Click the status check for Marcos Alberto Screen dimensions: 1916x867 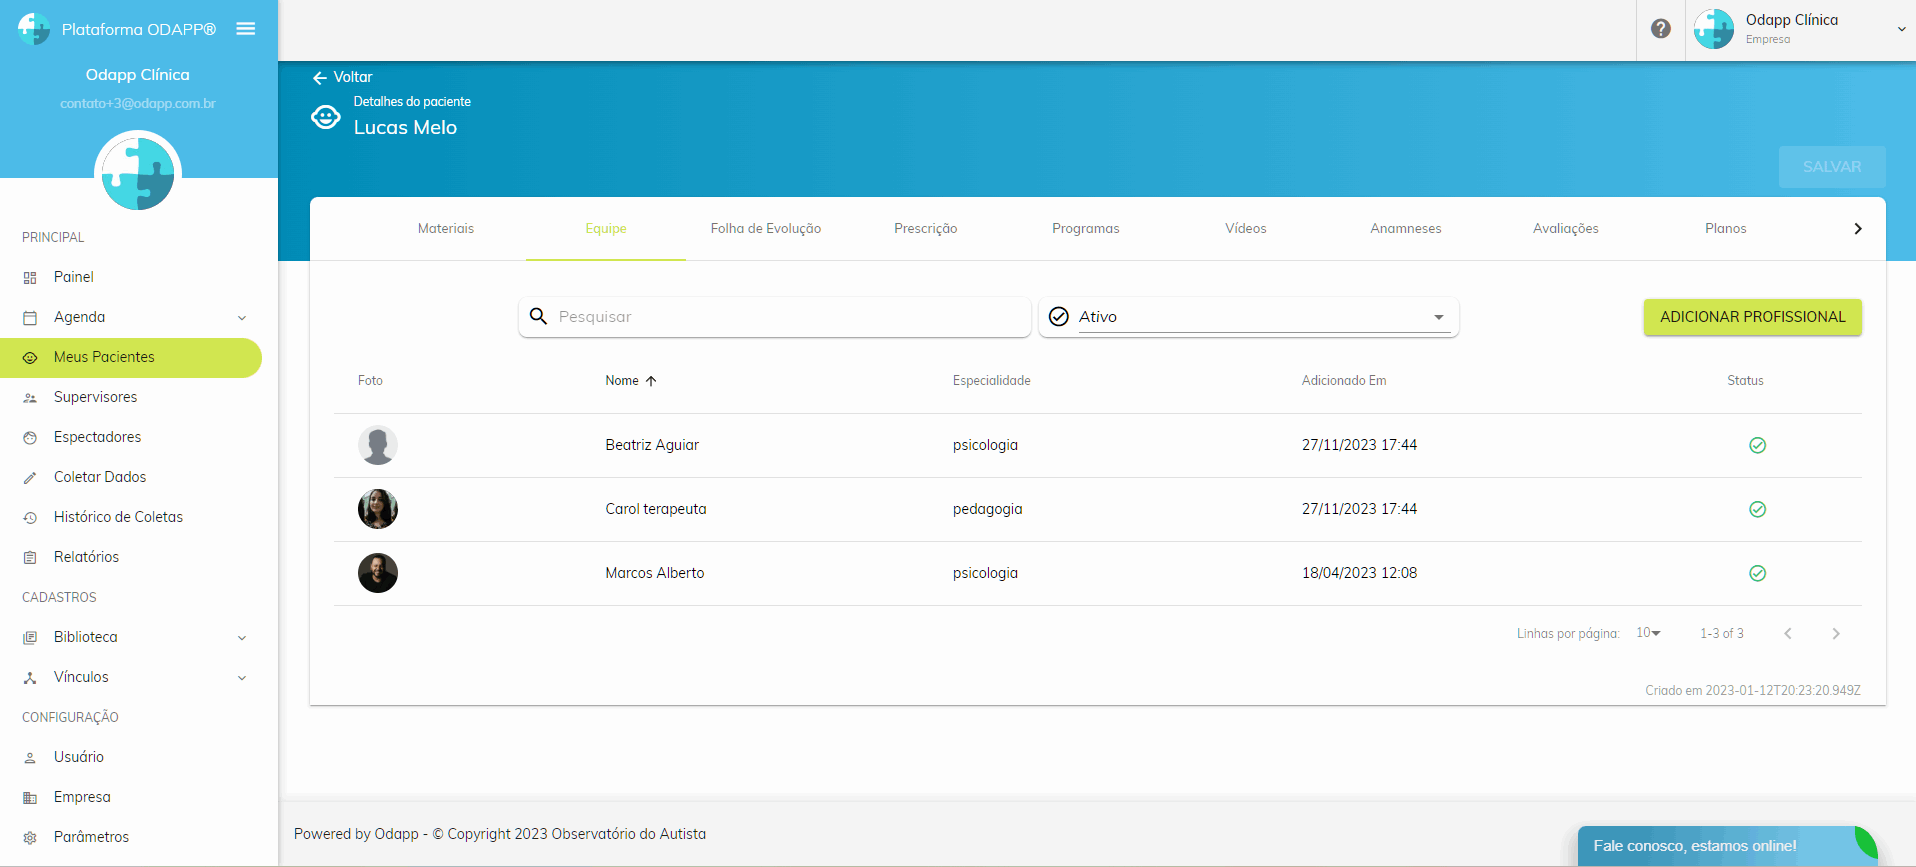click(1757, 574)
